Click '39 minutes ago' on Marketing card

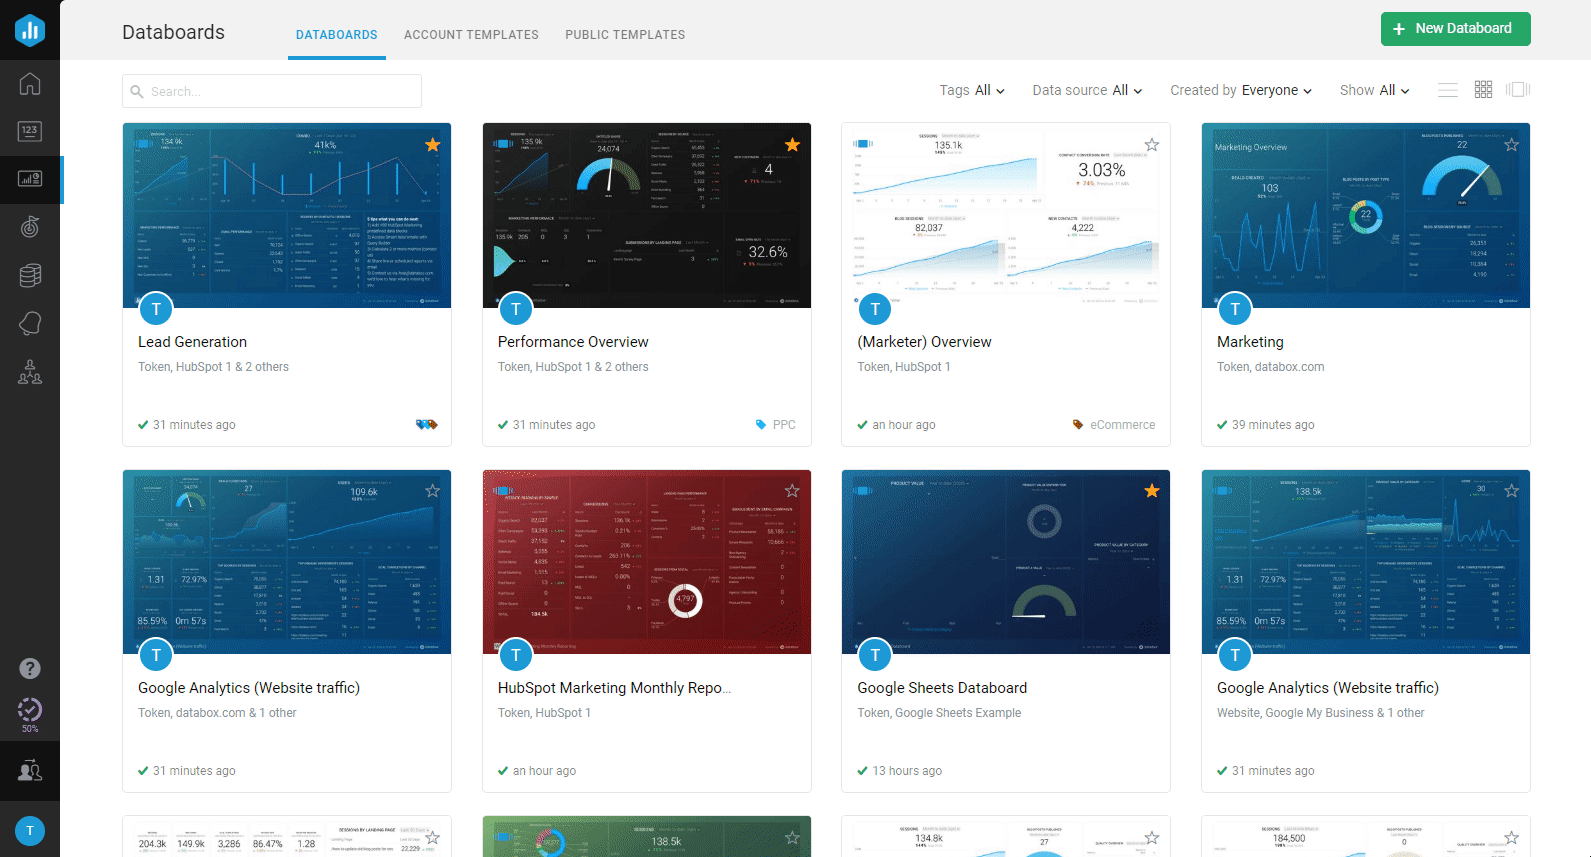[x=1273, y=425]
